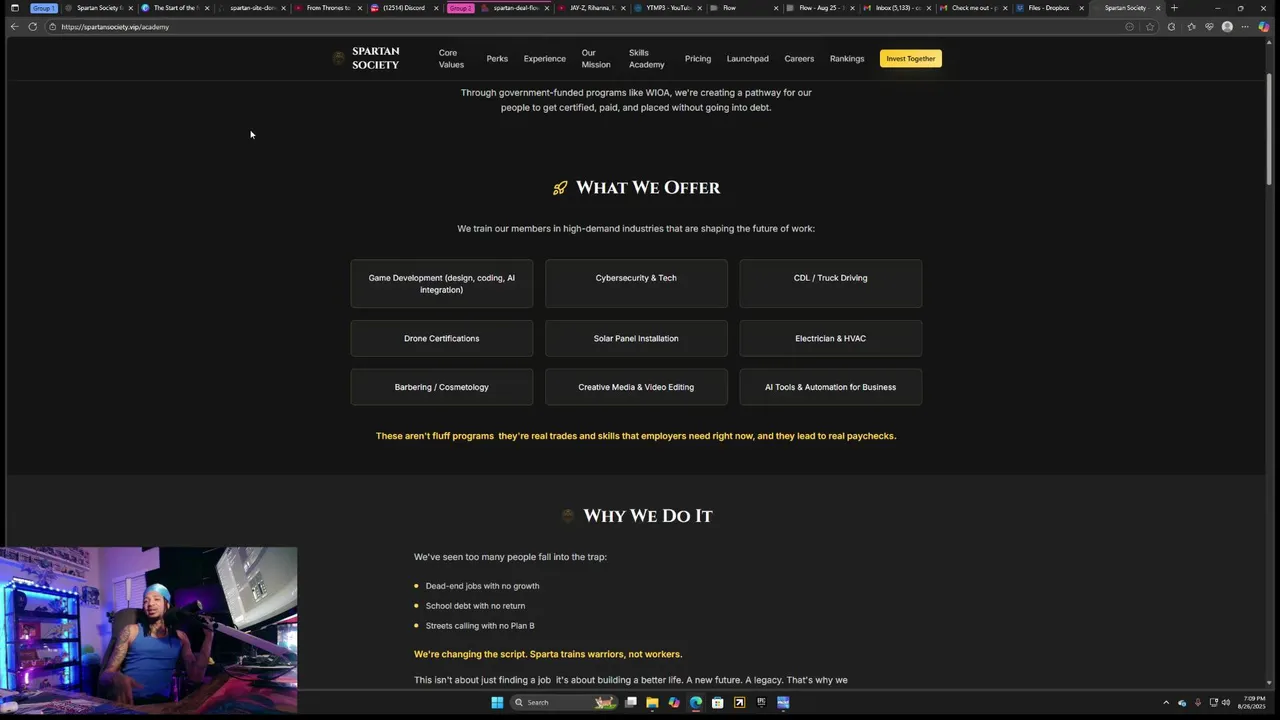
Task: Click the Invest Together button
Action: coord(910,59)
